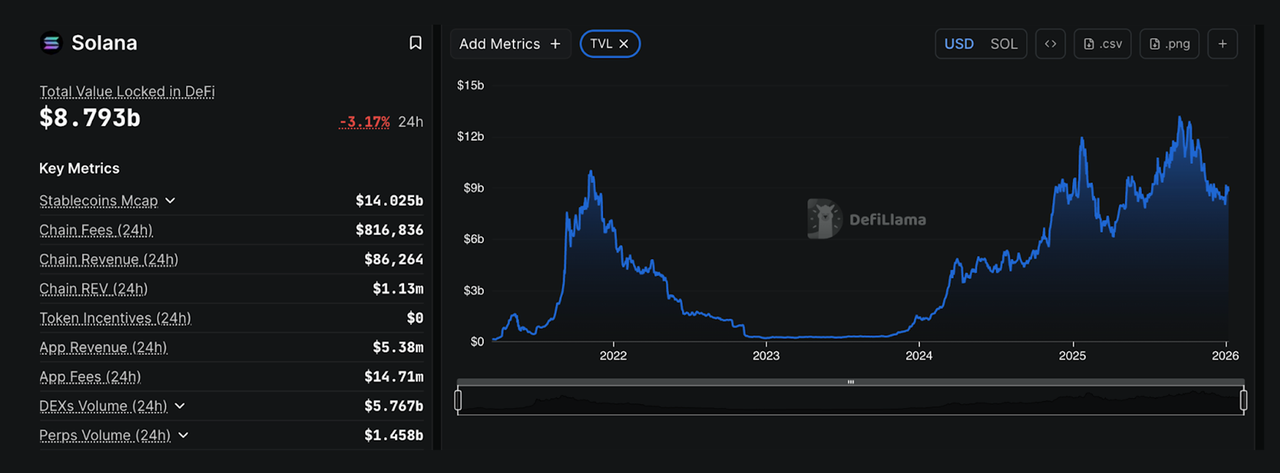Click the $14.71m app fees value
1280x473 pixels.
(x=394, y=377)
